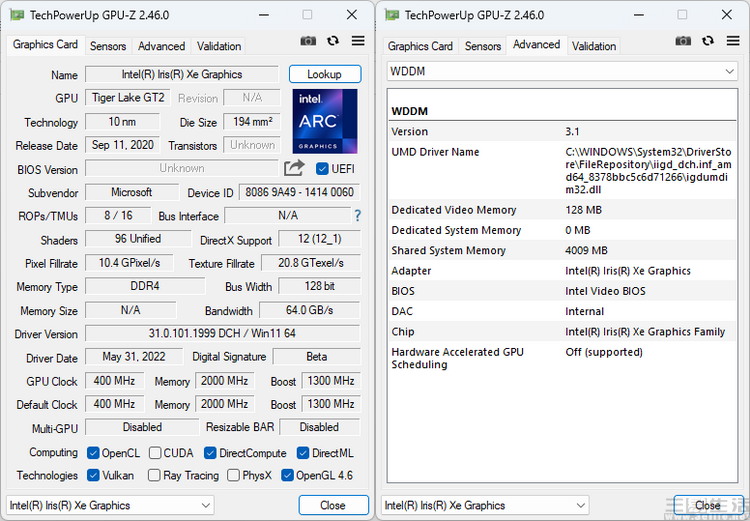Click the UMD Driver Name row
The width and height of the screenshot is (750, 521).
point(562,170)
